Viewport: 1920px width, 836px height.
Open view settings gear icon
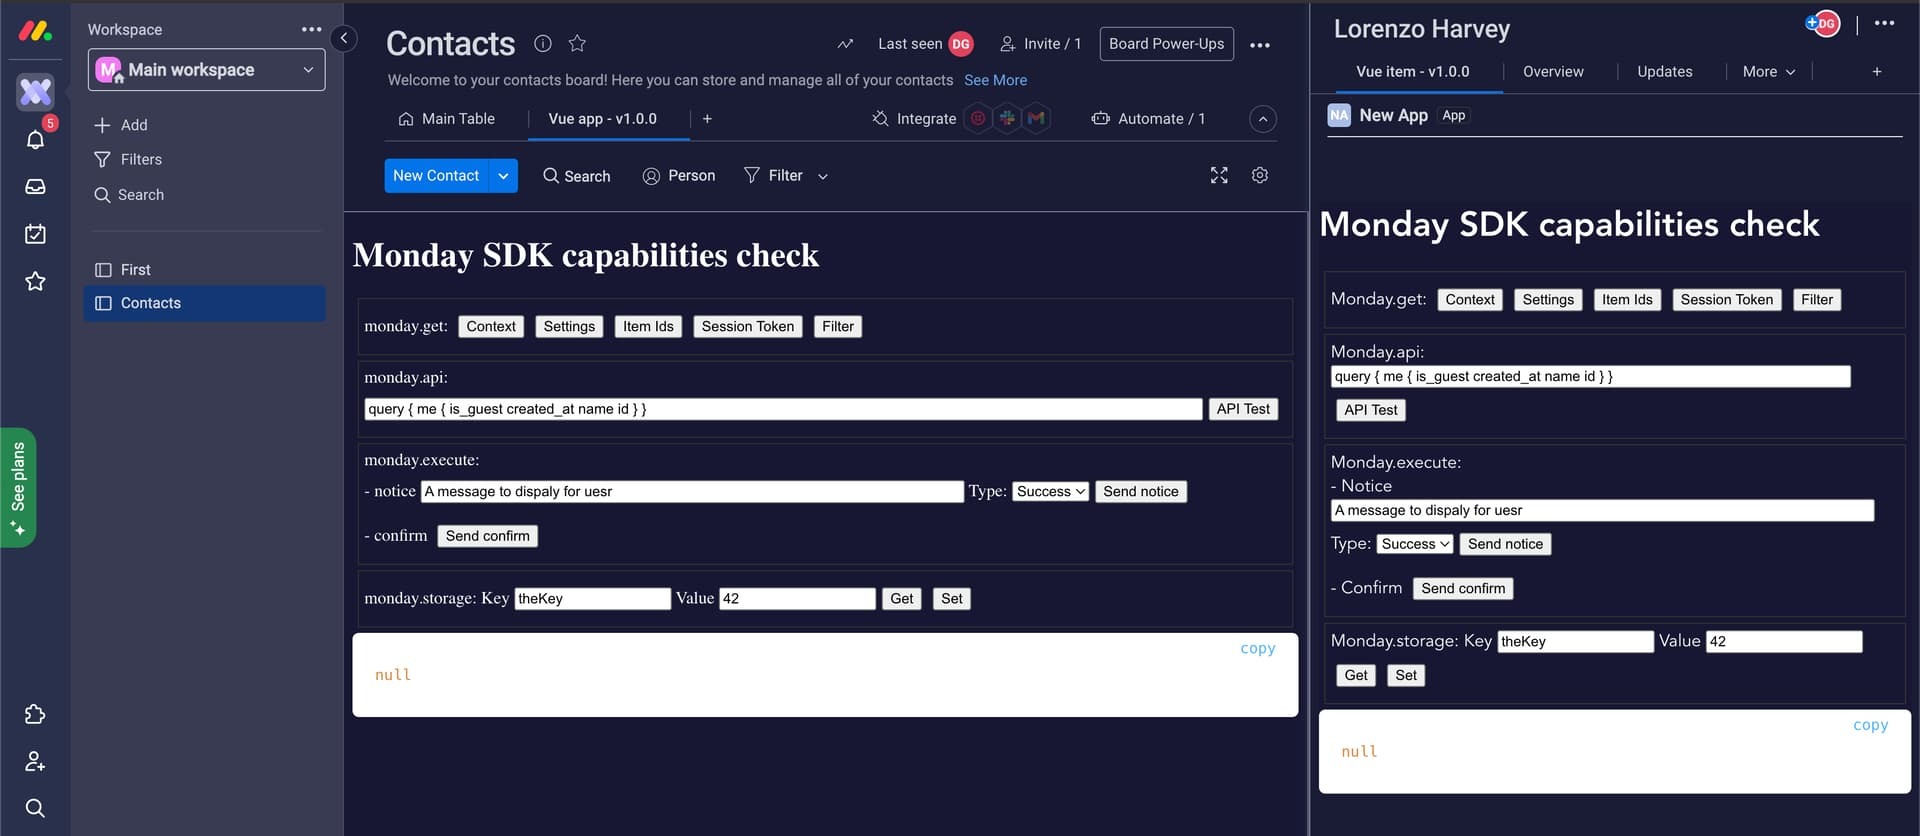pyautogui.click(x=1260, y=175)
